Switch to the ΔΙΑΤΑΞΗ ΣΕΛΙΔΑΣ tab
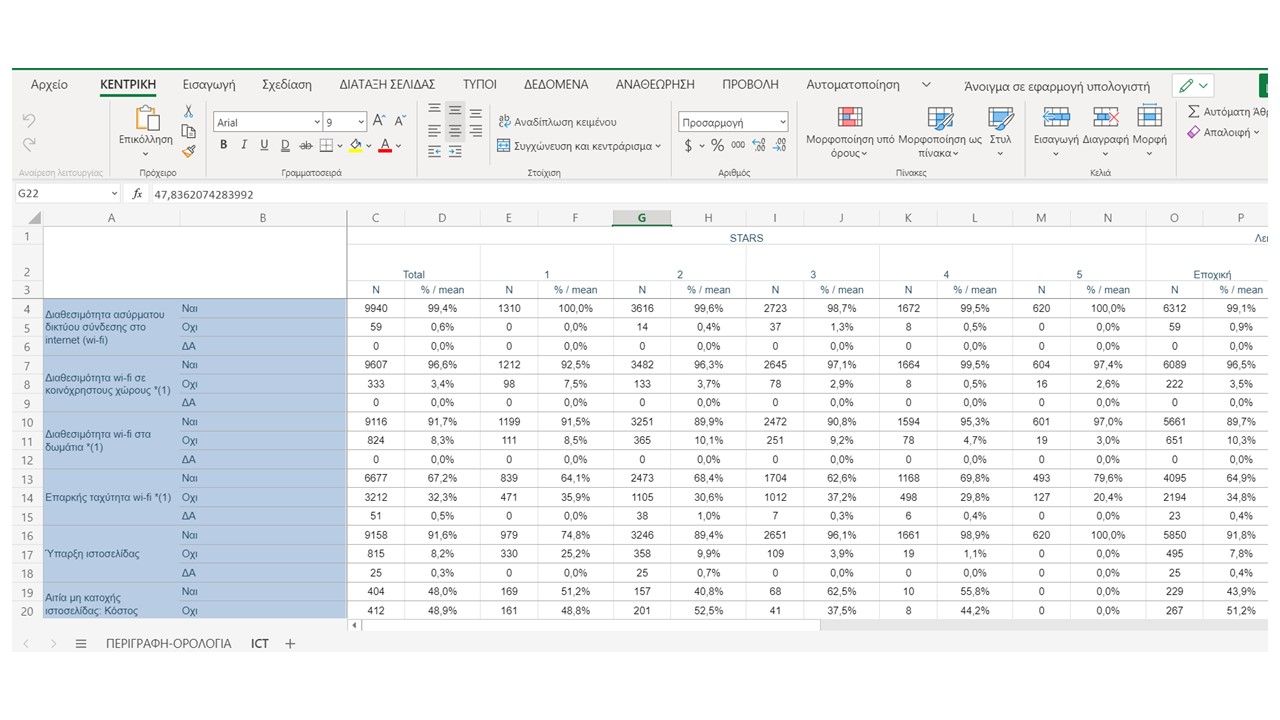The image size is (1280, 720). point(387,85)
